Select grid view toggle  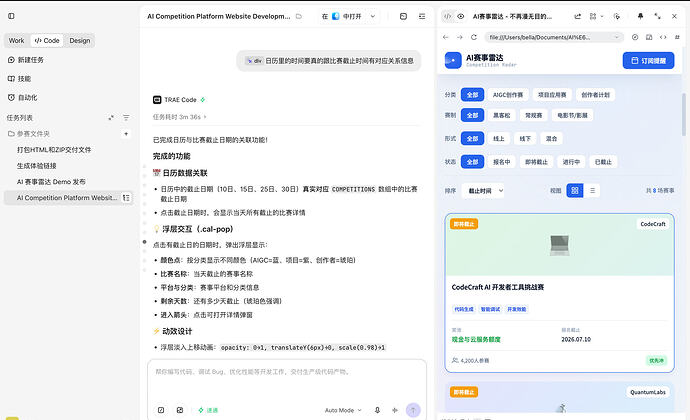point(575,191)
